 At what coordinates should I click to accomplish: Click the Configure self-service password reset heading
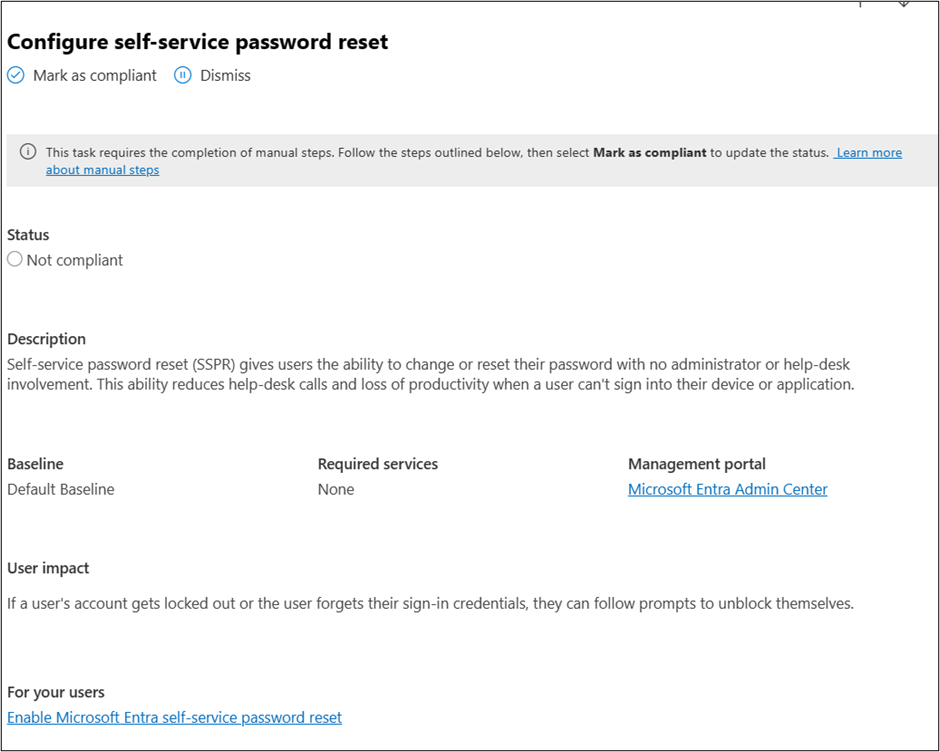coord(198,42)
